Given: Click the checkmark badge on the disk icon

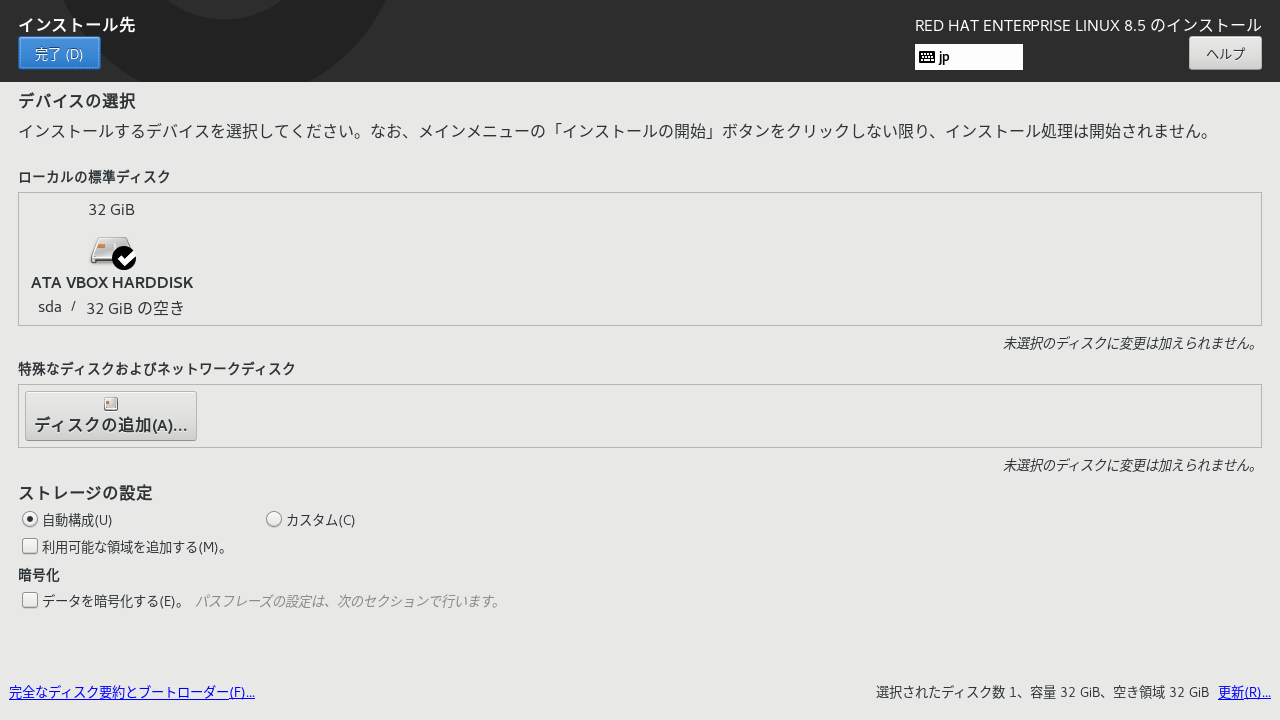Looking at the screenshot, I should [x=123, y=259].
